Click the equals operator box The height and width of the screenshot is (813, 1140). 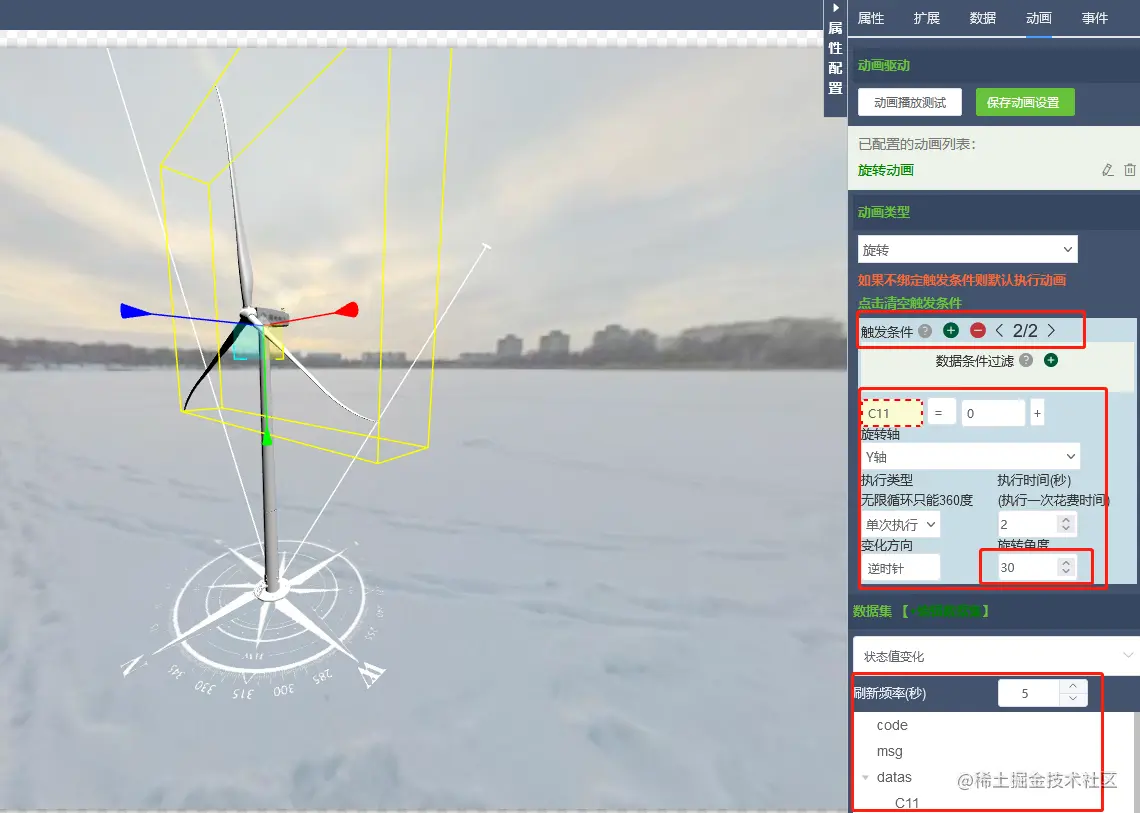tap(941, 412)
